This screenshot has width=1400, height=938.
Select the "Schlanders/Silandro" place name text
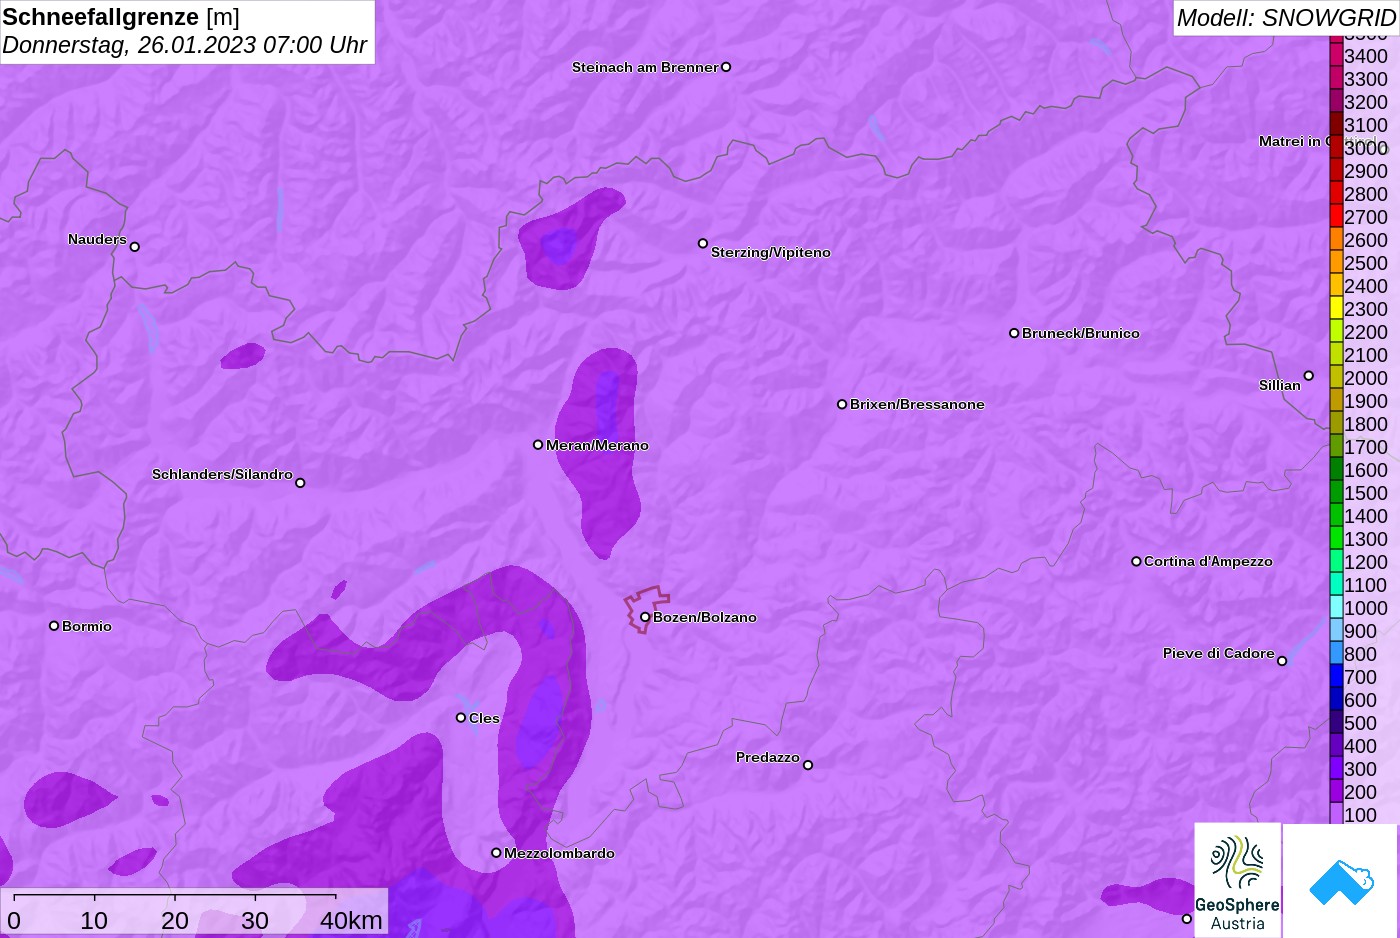point(222,474)
